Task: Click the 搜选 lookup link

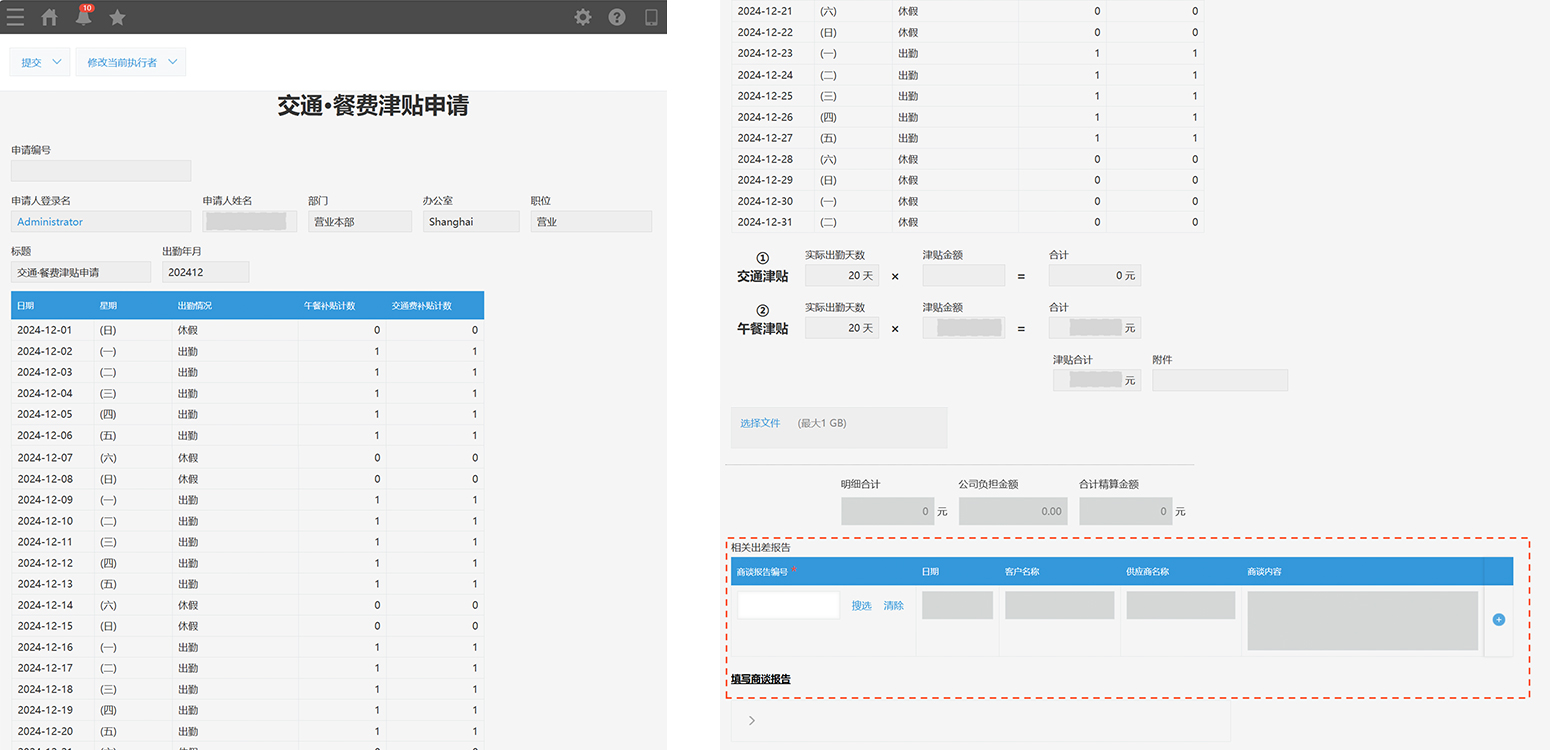Action: click(861, 606)
